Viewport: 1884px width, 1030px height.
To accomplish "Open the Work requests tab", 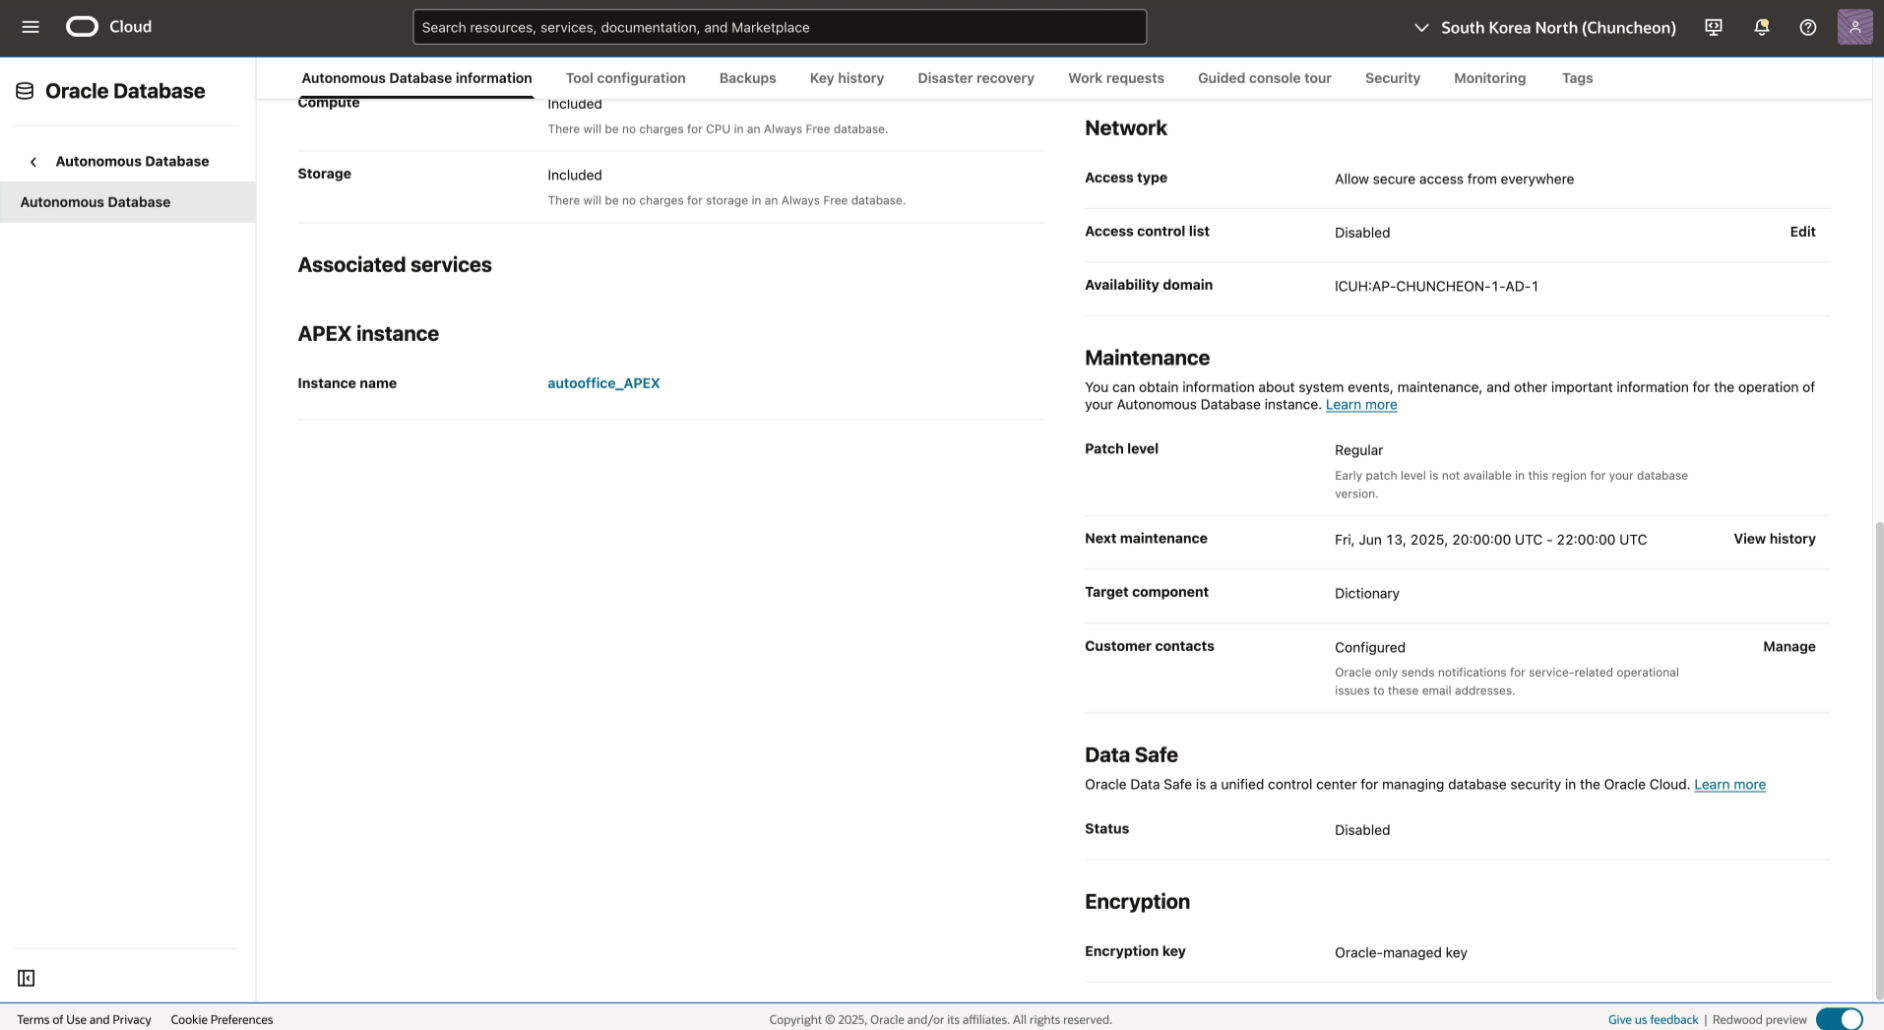I will pyautogui.click(x=1115, y=78).
